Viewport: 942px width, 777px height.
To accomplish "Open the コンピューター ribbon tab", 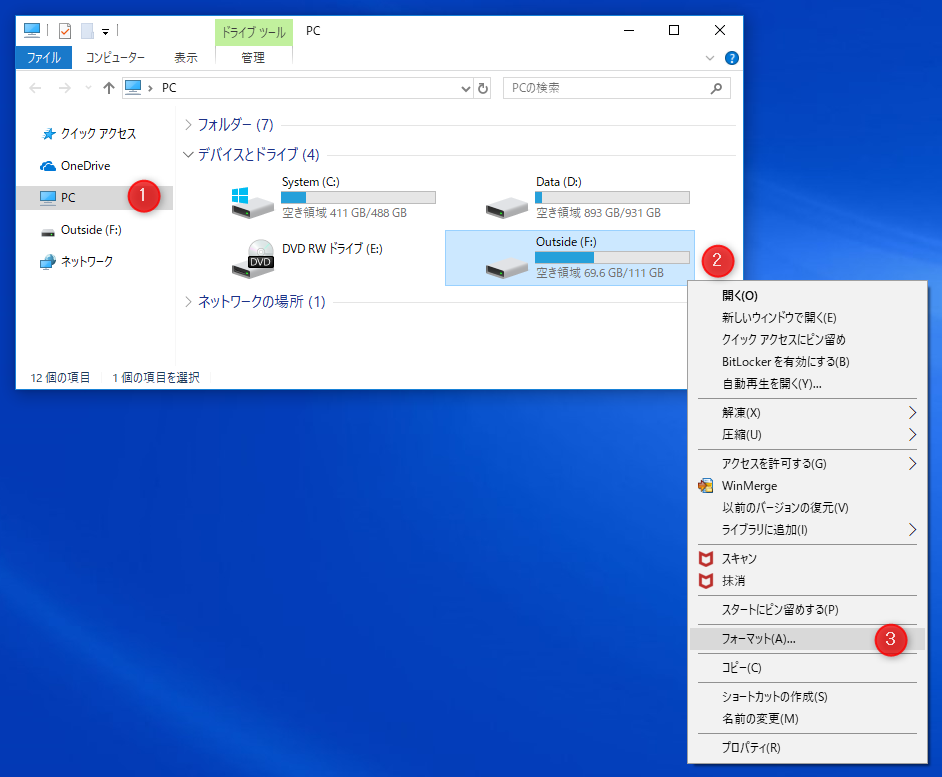I will [115, 58].
